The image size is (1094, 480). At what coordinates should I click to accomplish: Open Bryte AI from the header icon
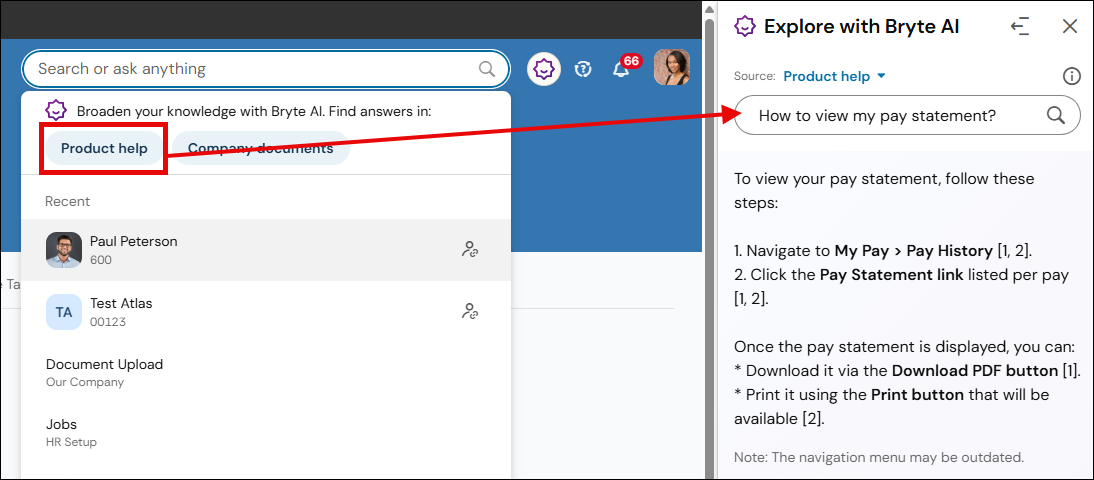tap(544, 68)
